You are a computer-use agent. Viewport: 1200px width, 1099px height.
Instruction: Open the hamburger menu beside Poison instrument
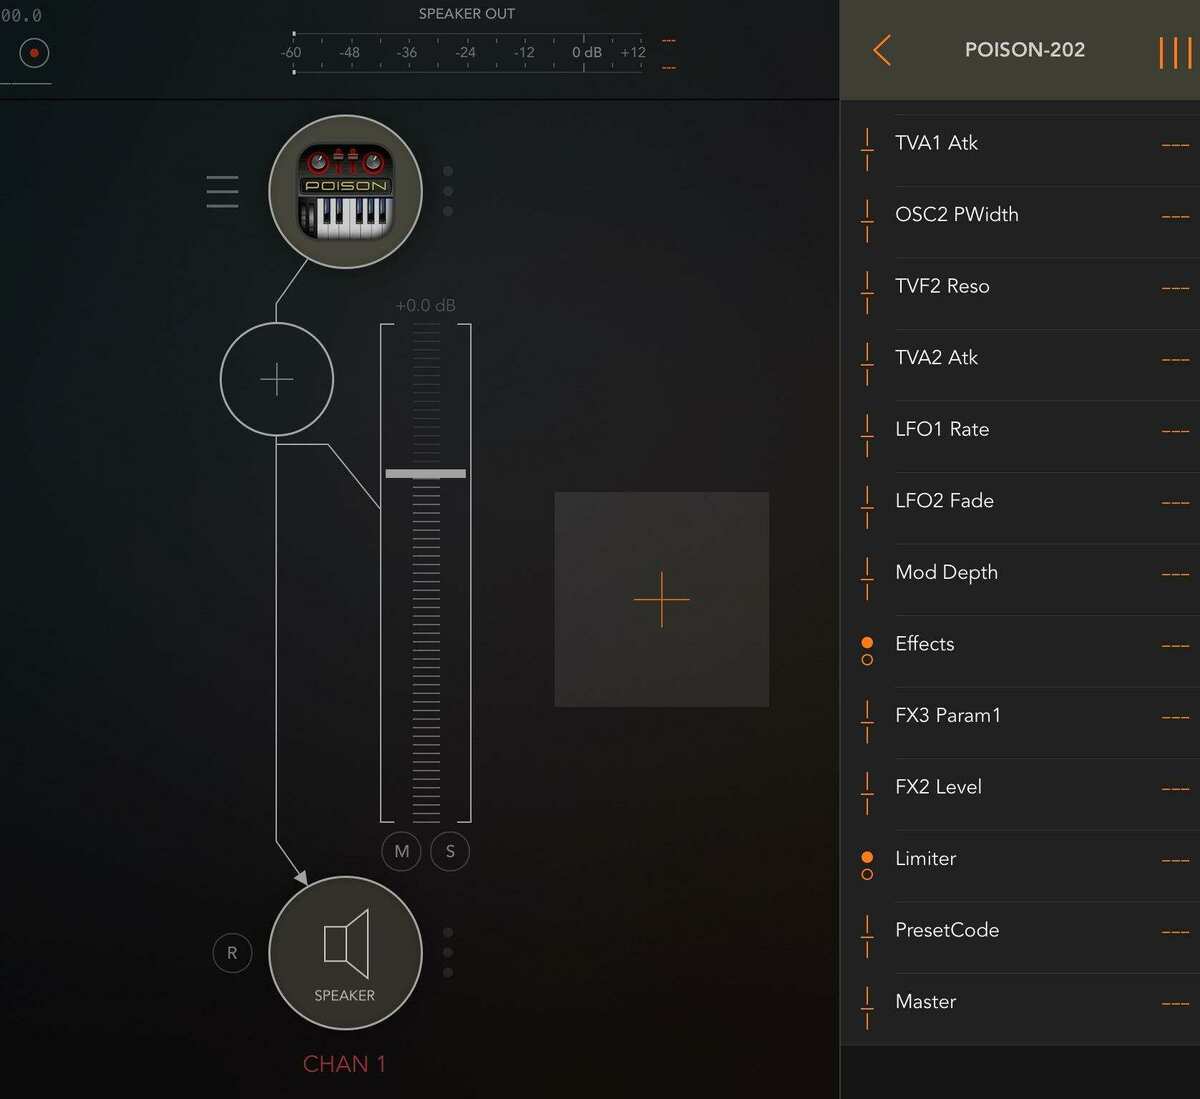222,191
